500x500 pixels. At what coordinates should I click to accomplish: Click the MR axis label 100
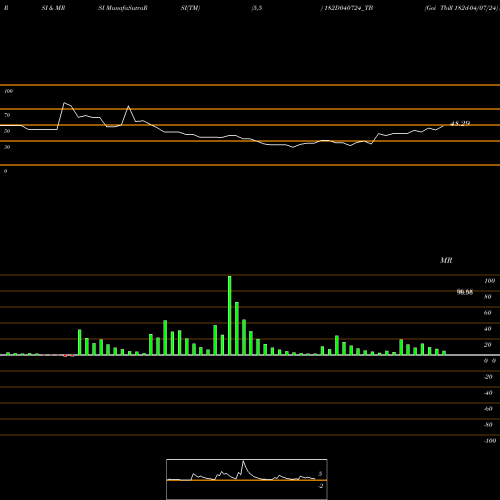click(489, 281)
